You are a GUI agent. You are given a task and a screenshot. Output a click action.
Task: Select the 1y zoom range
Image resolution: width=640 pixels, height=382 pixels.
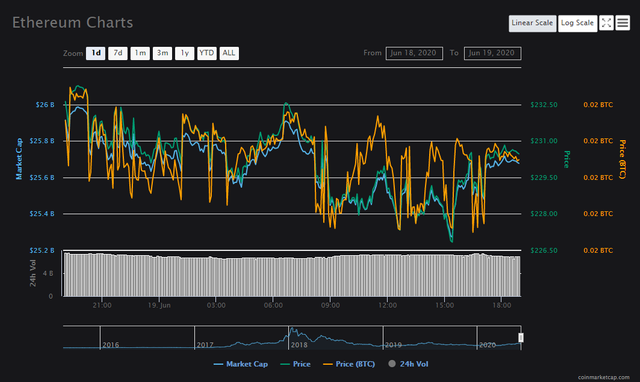click(184, 53)
